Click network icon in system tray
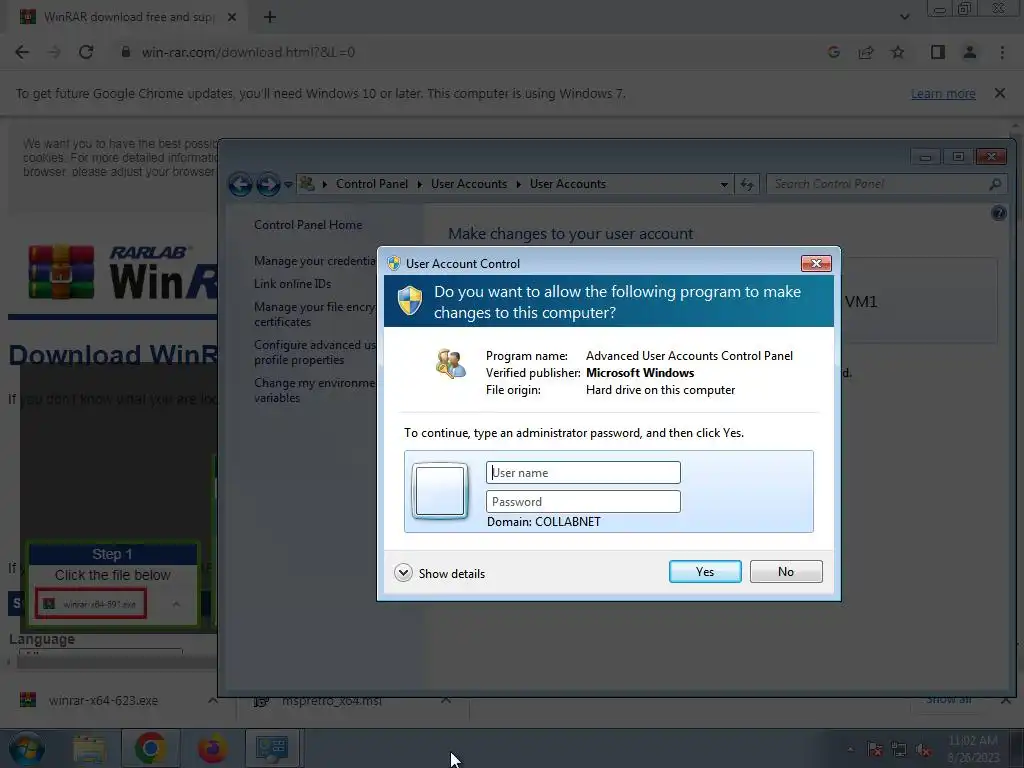 coord(899,749)
